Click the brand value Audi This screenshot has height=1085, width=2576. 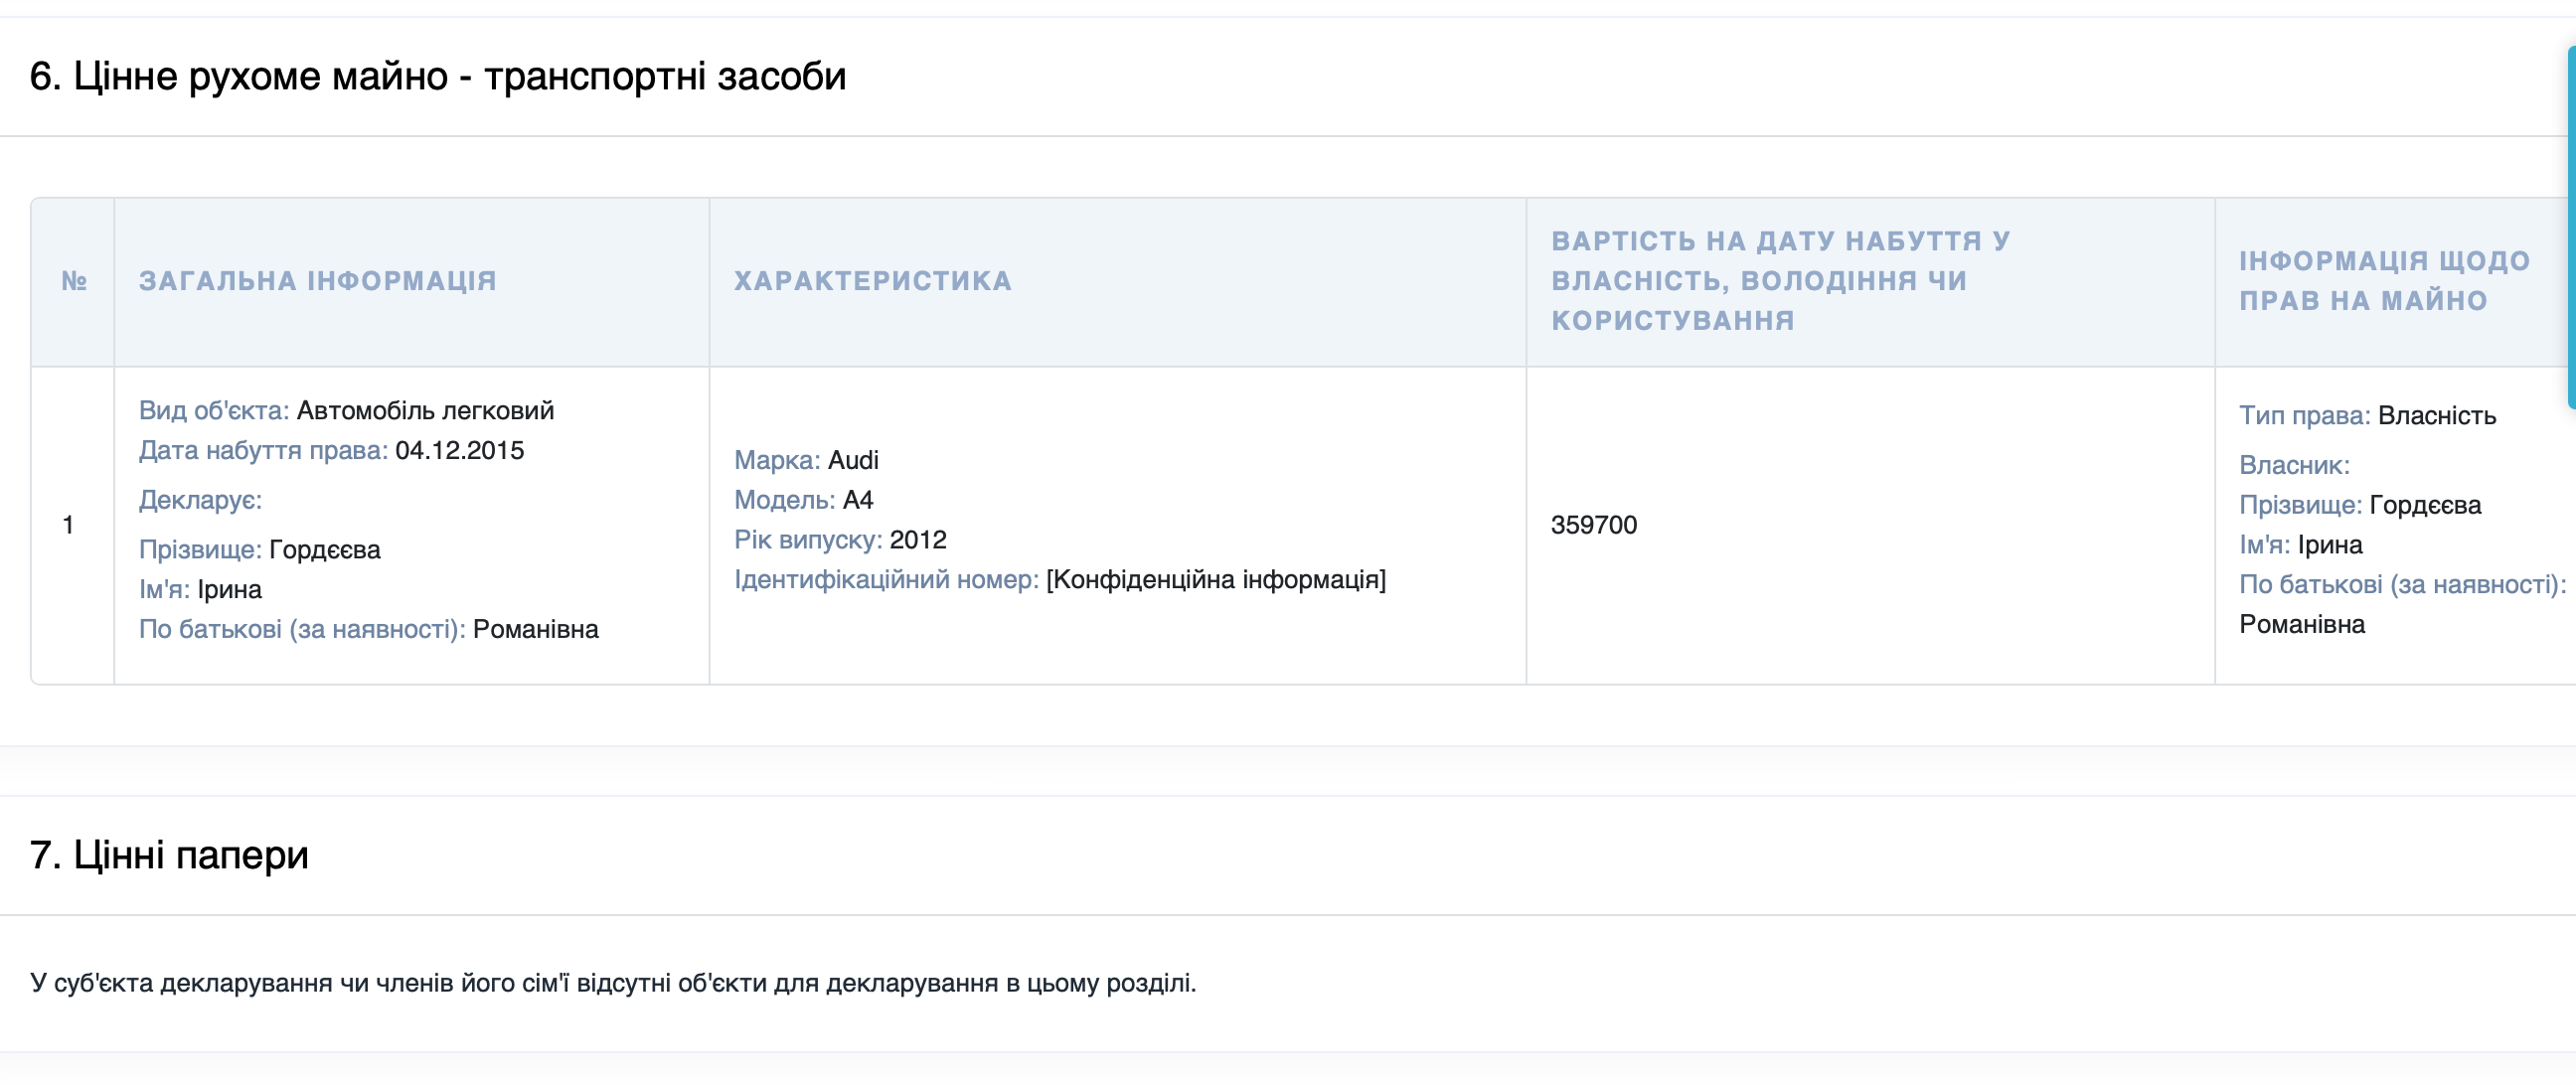tap(855, 460)
